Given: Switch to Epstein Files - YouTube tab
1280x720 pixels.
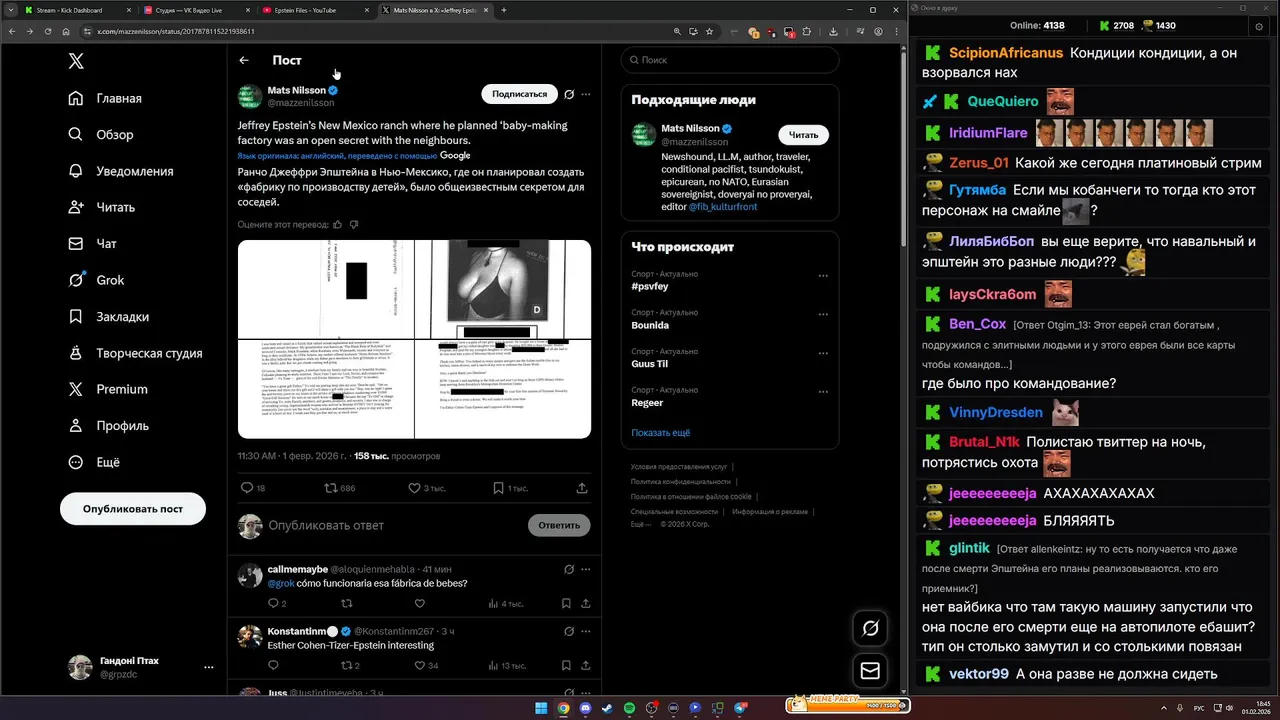Looking at the screenshot, I should click(315, 10).
